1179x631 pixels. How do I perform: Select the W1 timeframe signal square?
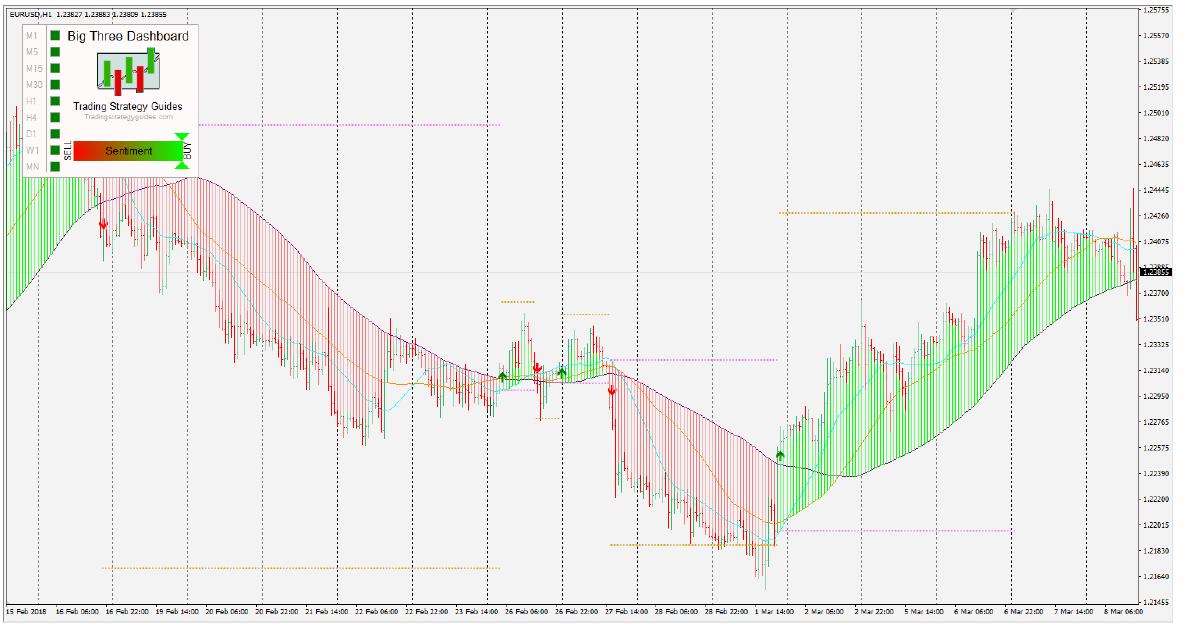(x=55, y=150)
